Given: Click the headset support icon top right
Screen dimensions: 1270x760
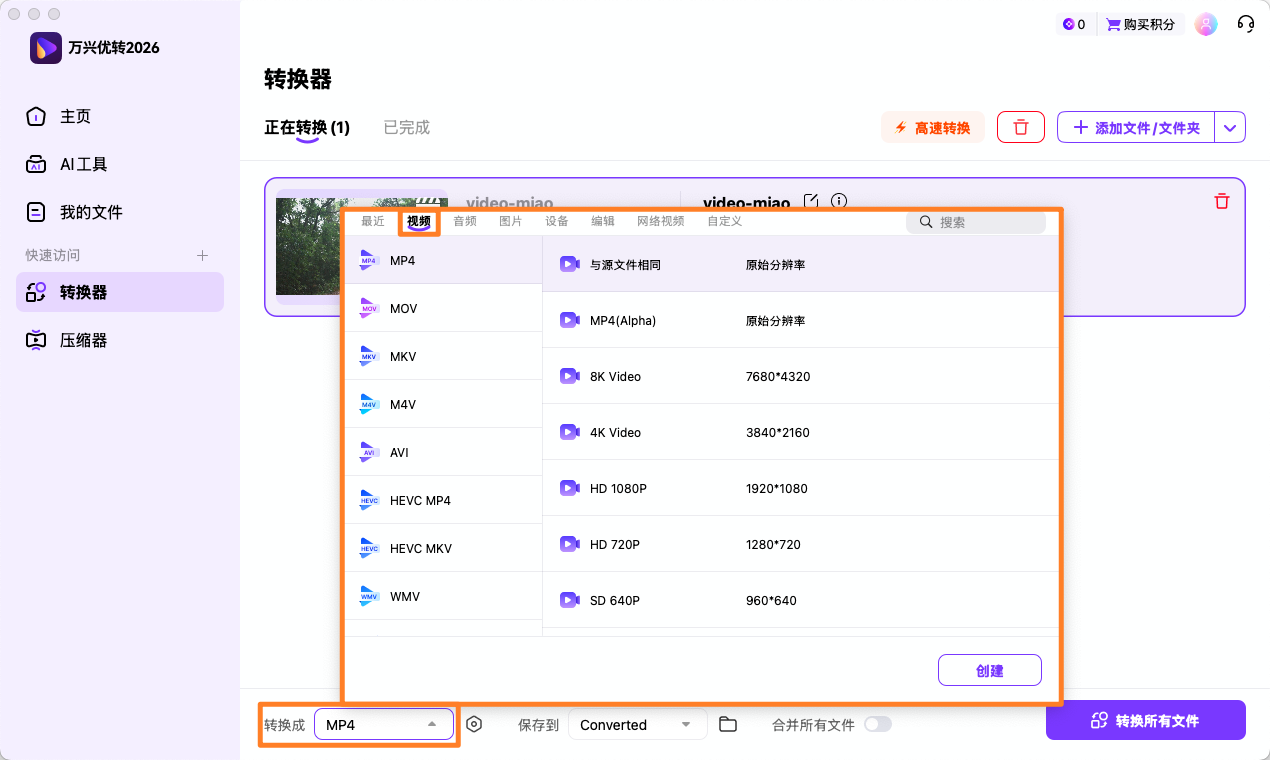Looking at the screenshot, I should click(1245, 23).
